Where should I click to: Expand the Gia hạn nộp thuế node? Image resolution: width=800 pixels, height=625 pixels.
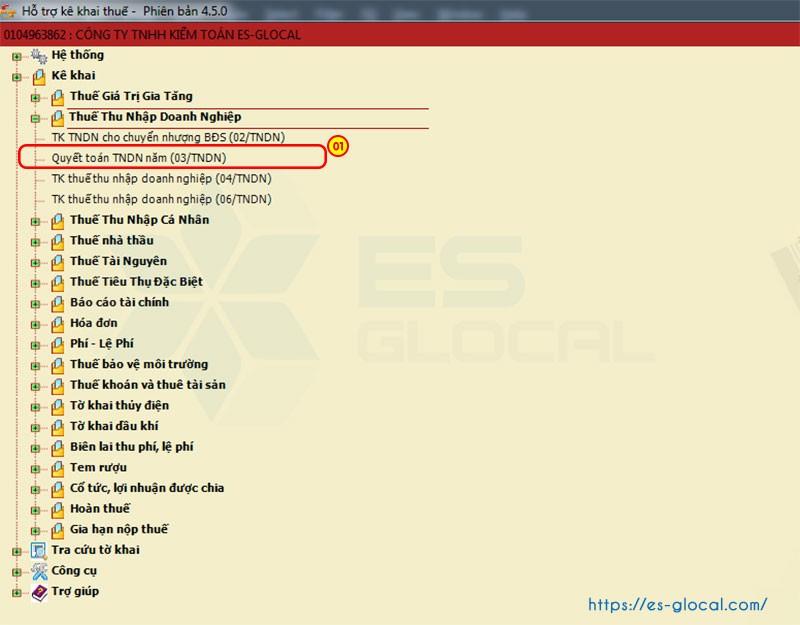(35, 531)
